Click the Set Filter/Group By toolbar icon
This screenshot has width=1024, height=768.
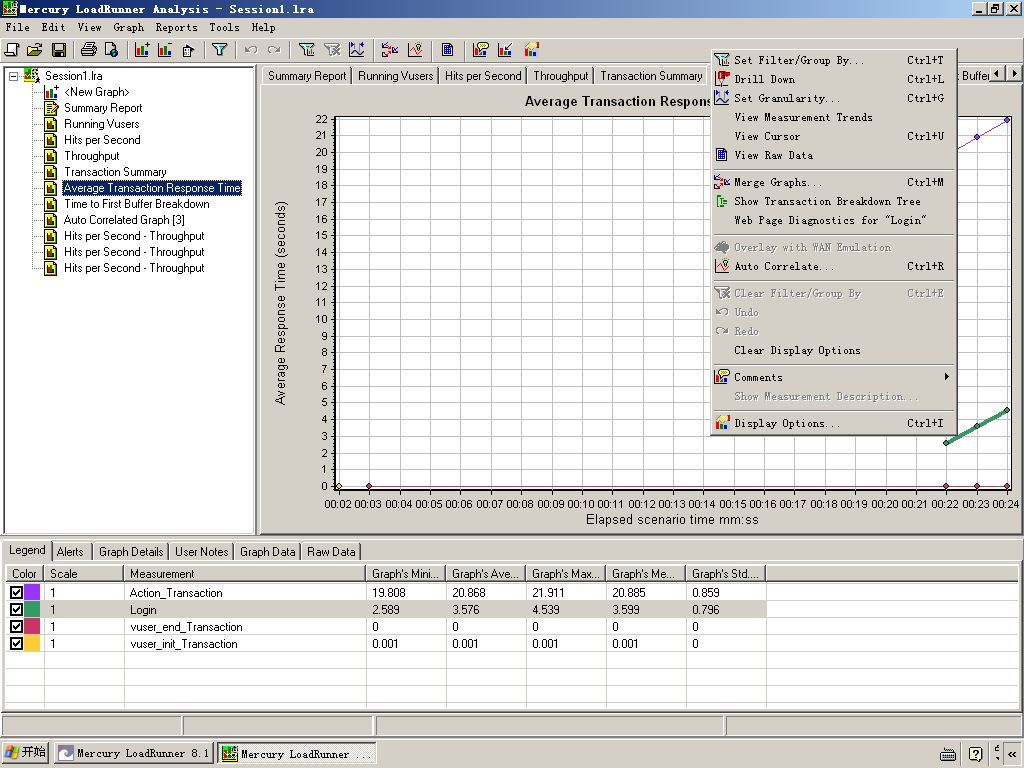[306, 50]
